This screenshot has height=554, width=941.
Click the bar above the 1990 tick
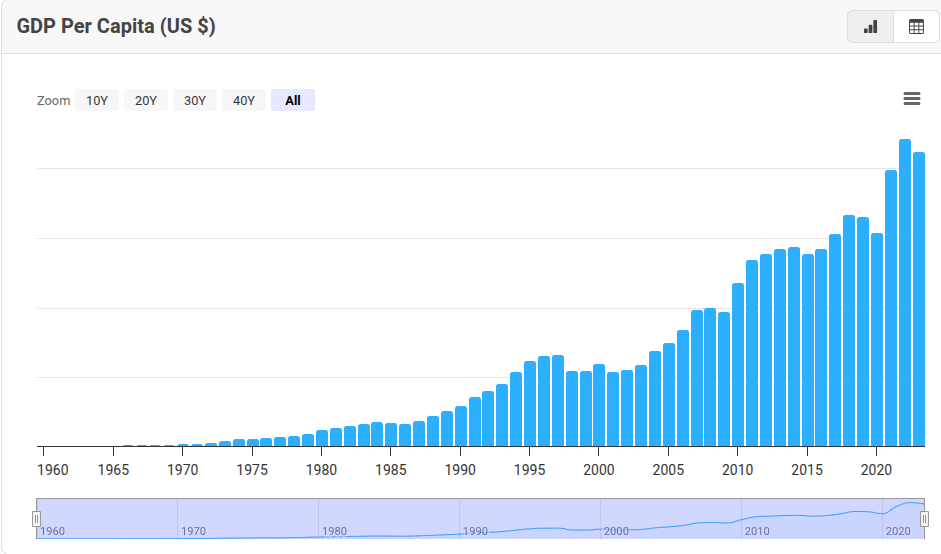pyautogui.click(x=461, y=426)
